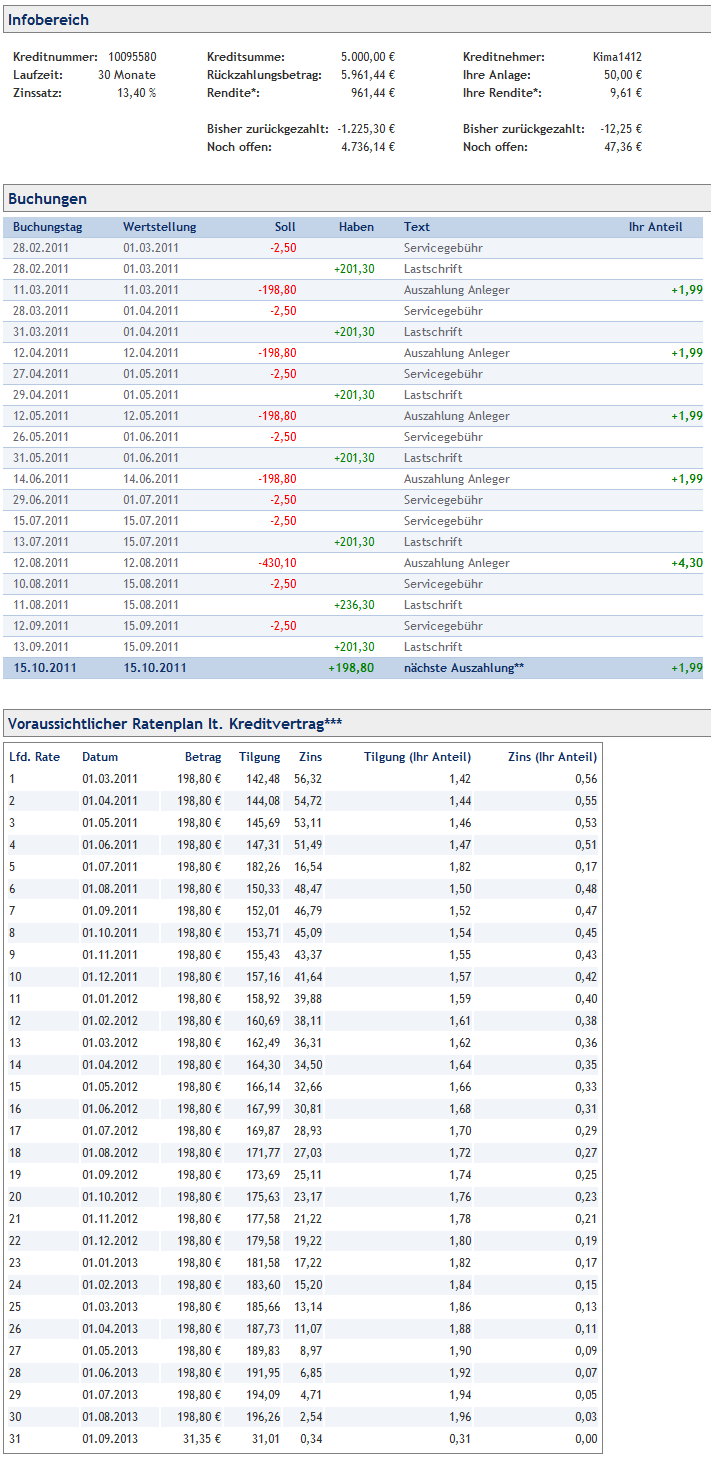The height and width of the screenshot is (1458, 711).
Task: Click the final Tilgung value 31,01
Action: (x=267, y=1439)
